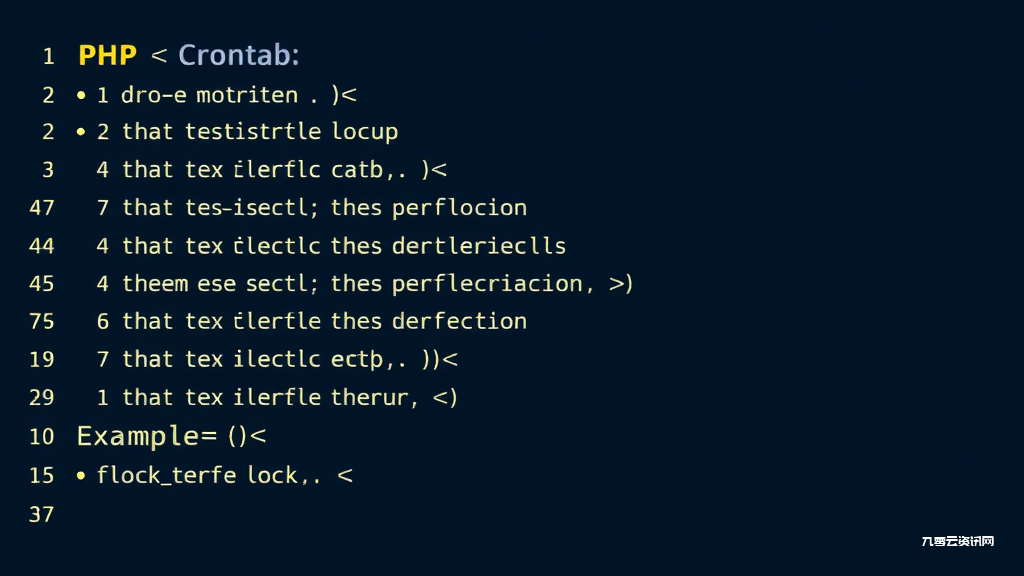Click the text thes derfection
The image size is (1024, 576).
click(428, 321)
